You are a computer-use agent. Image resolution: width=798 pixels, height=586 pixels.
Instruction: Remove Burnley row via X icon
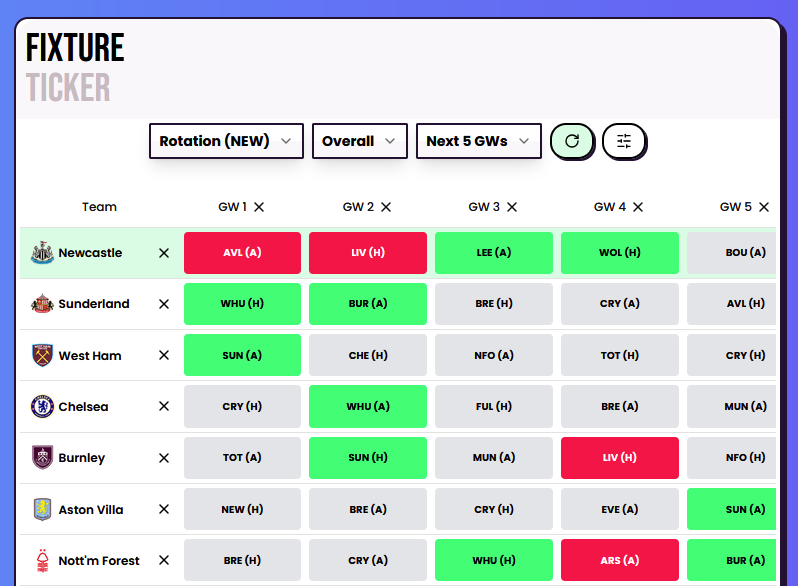click(164, 458)
